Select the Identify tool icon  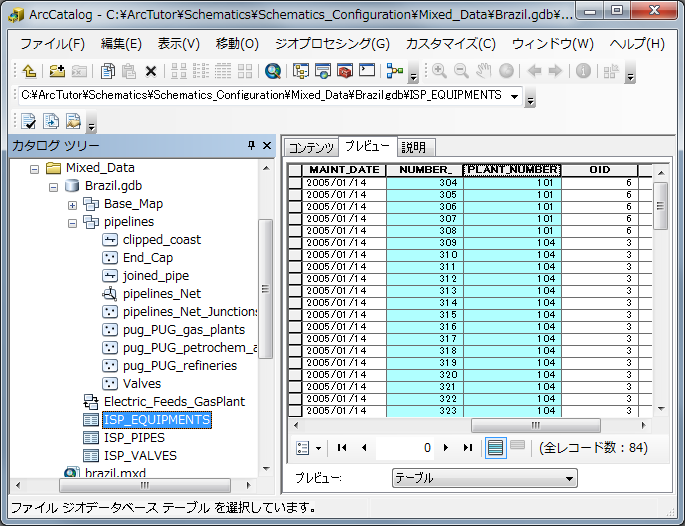[583, 71]
